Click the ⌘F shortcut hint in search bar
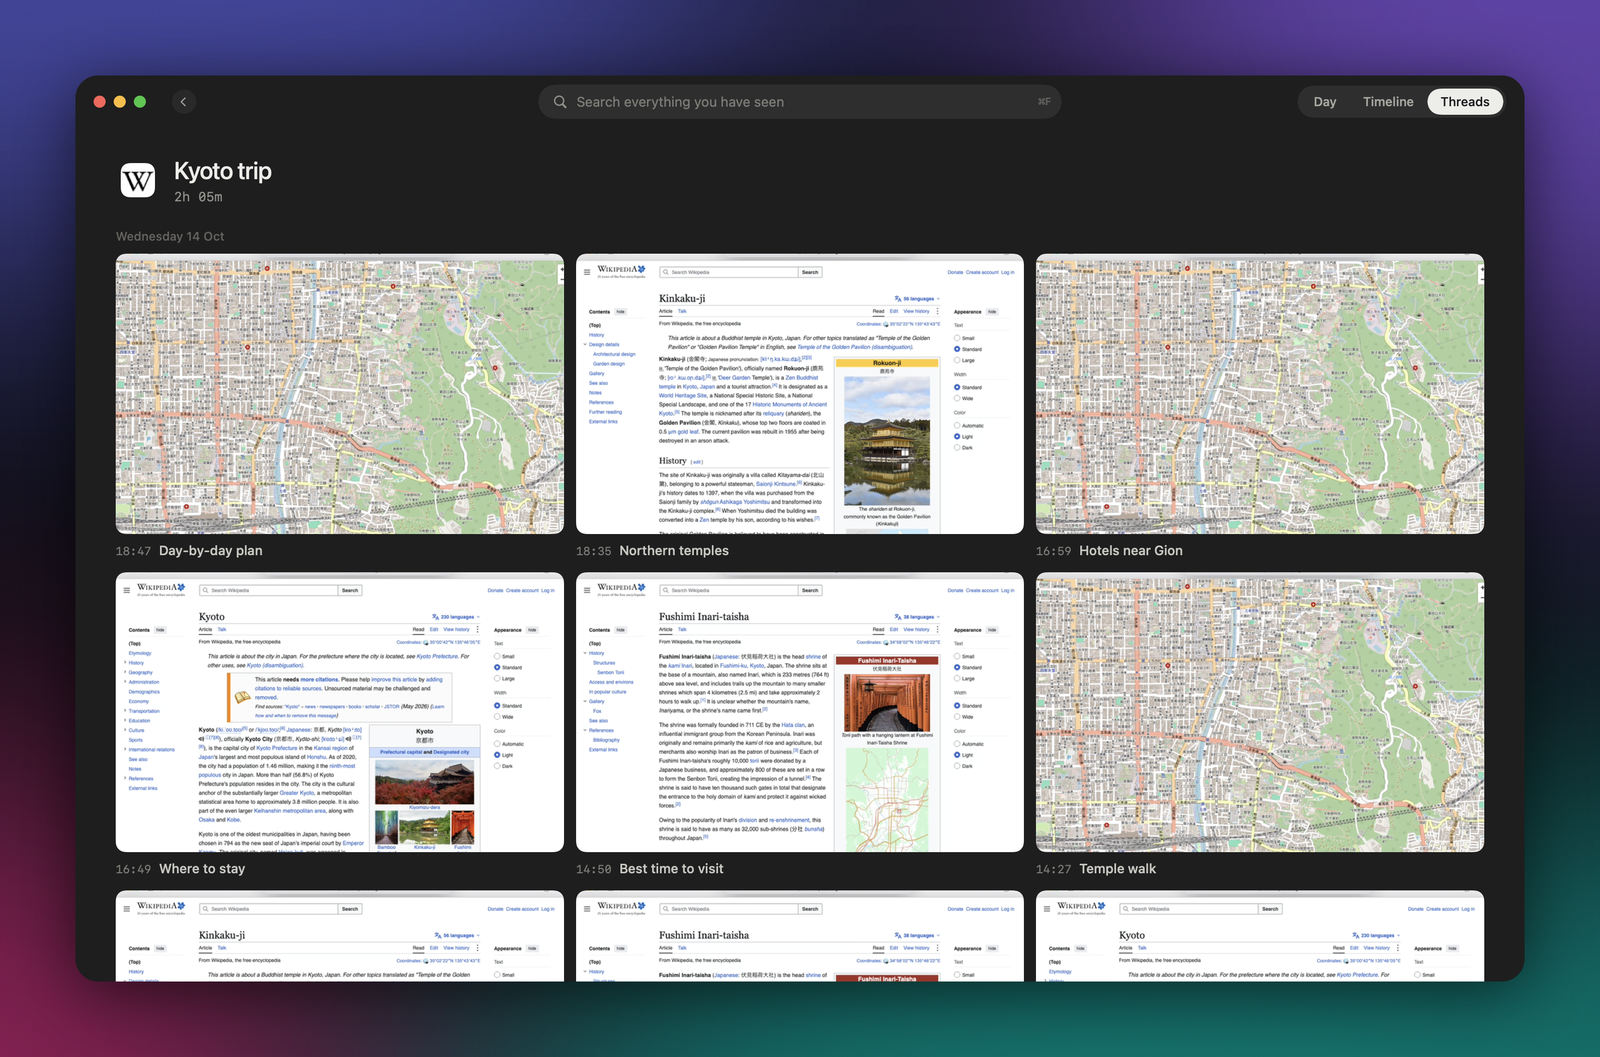Image resolution: width=1600 pixels, height=1057 pixels. coord(1043,102)
